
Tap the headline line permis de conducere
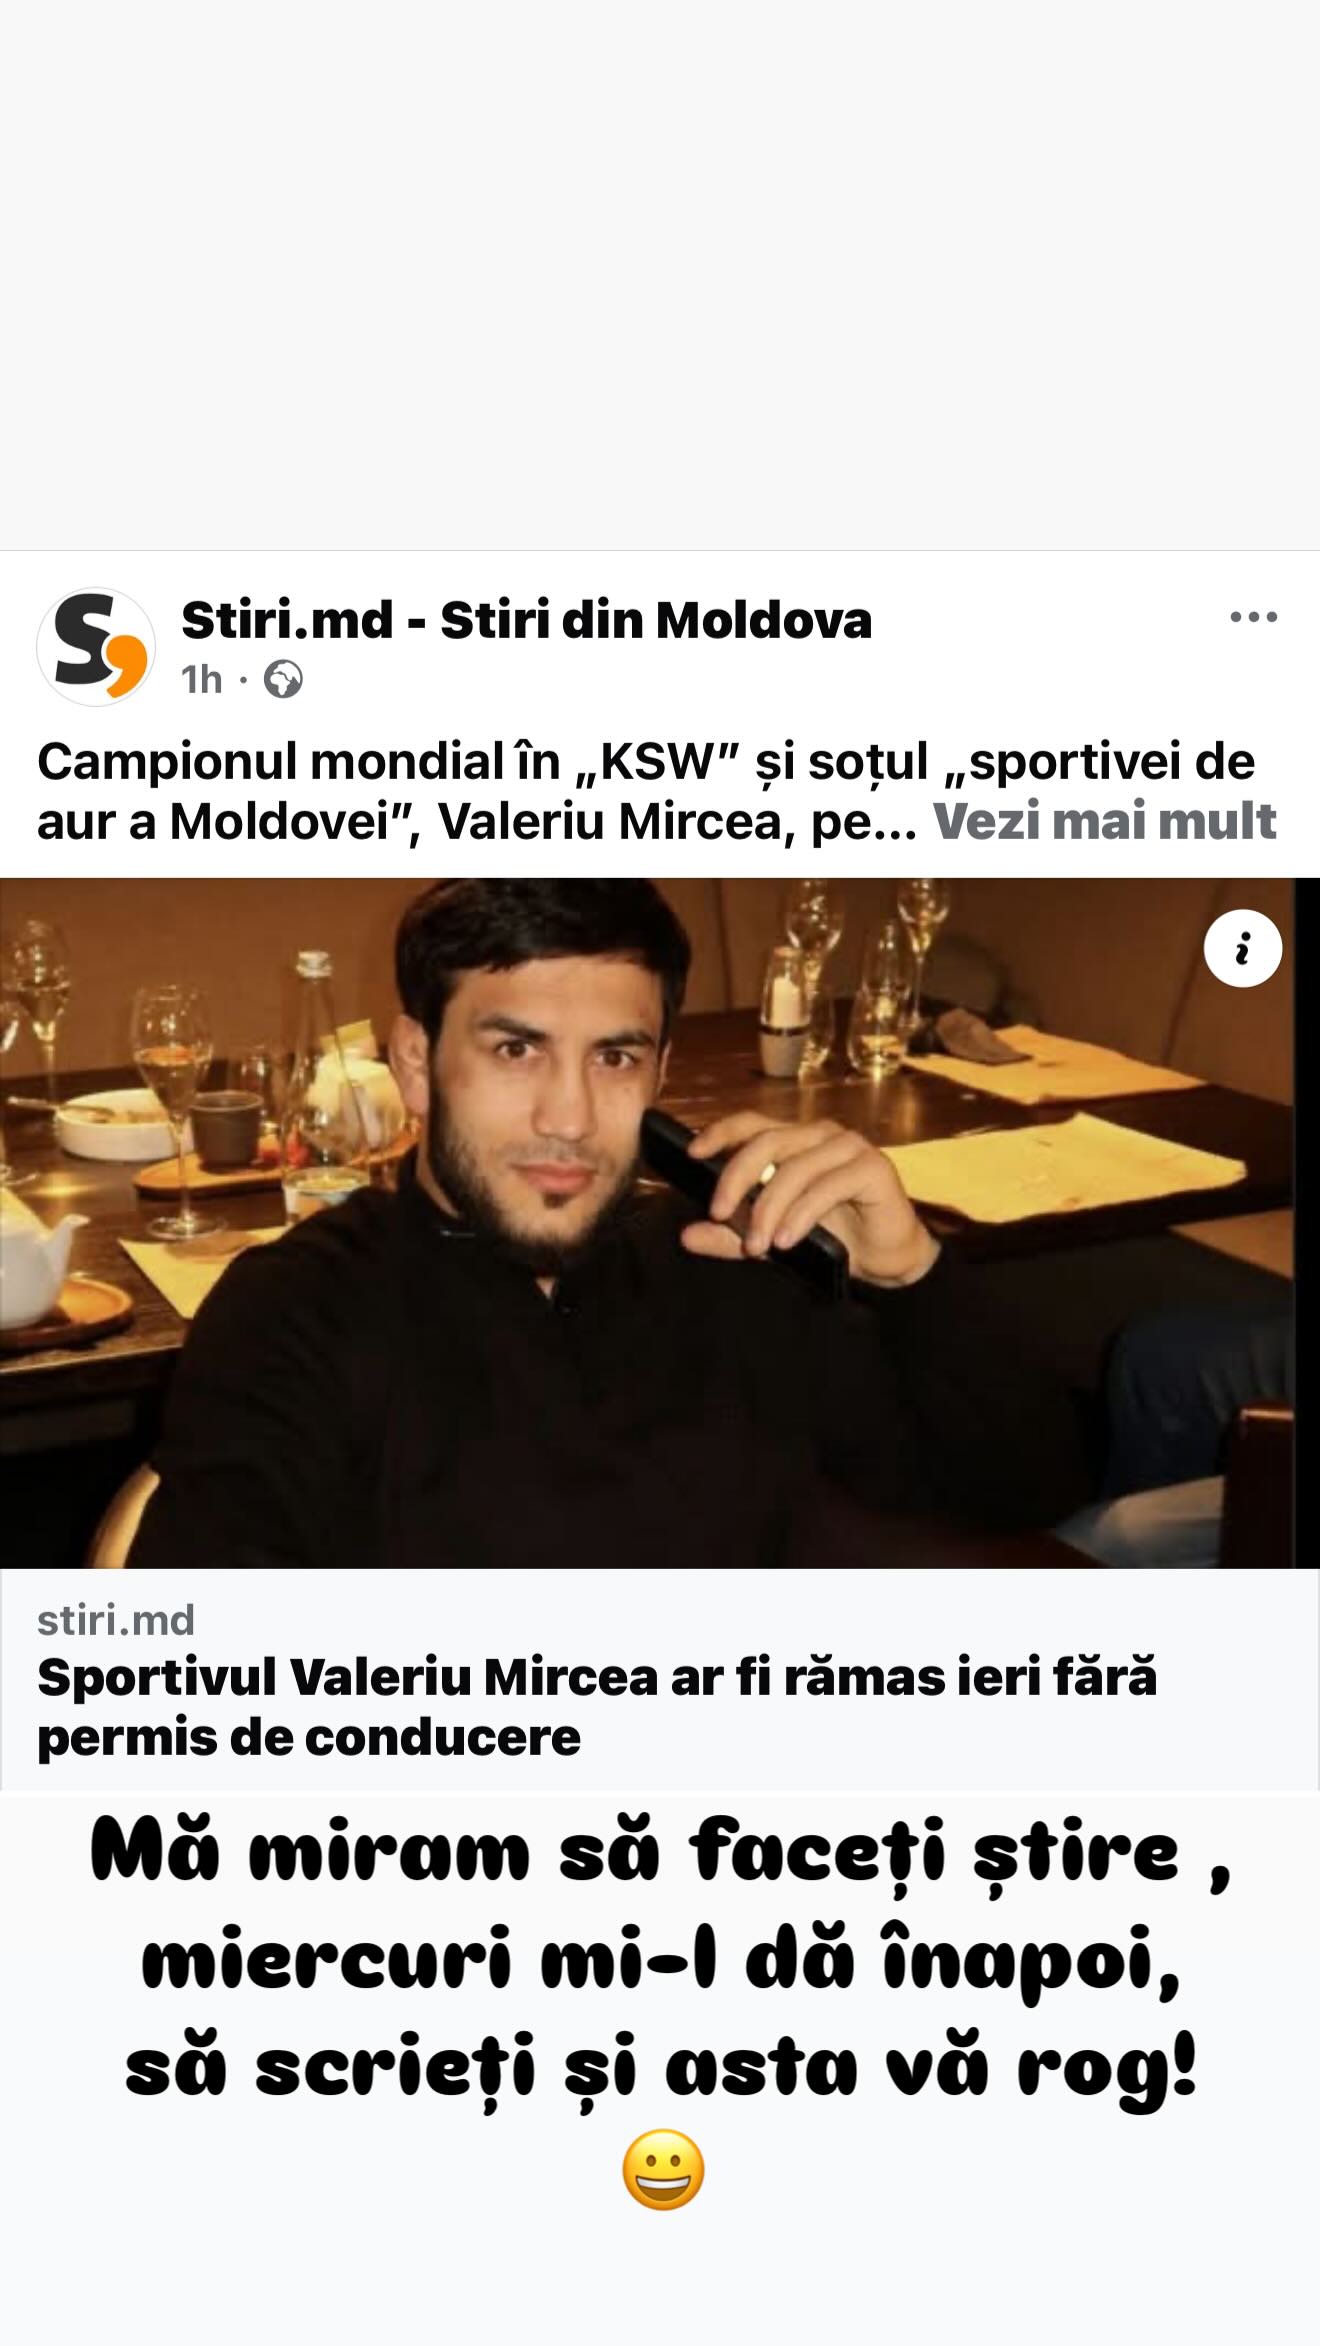(x=309, y=1737)
